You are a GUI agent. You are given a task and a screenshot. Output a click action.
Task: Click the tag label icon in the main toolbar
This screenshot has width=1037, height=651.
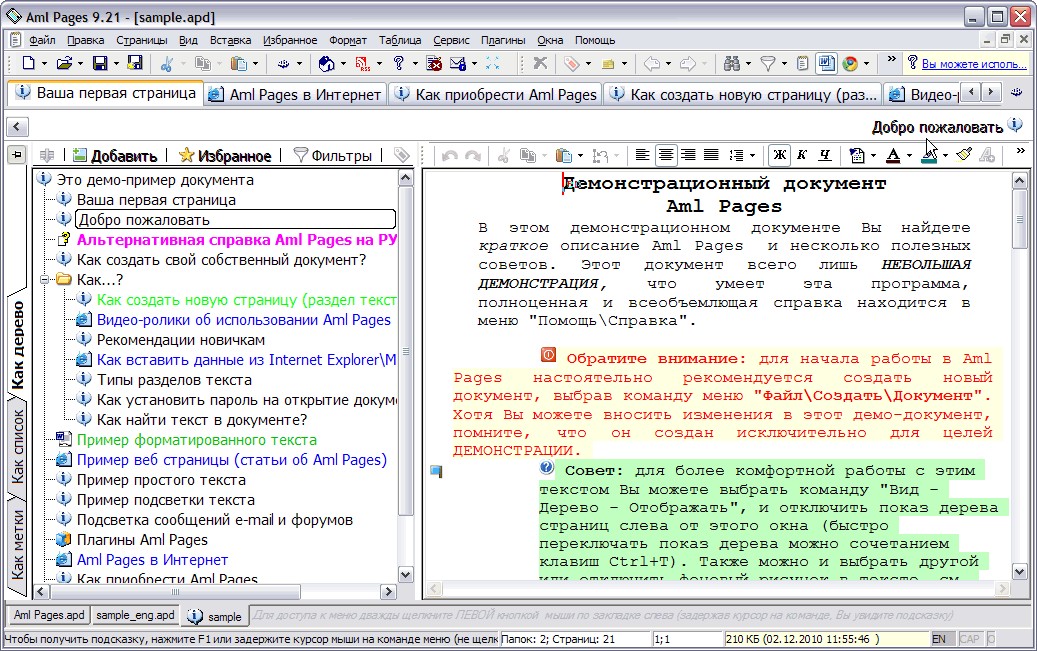[x=571, y=64]
